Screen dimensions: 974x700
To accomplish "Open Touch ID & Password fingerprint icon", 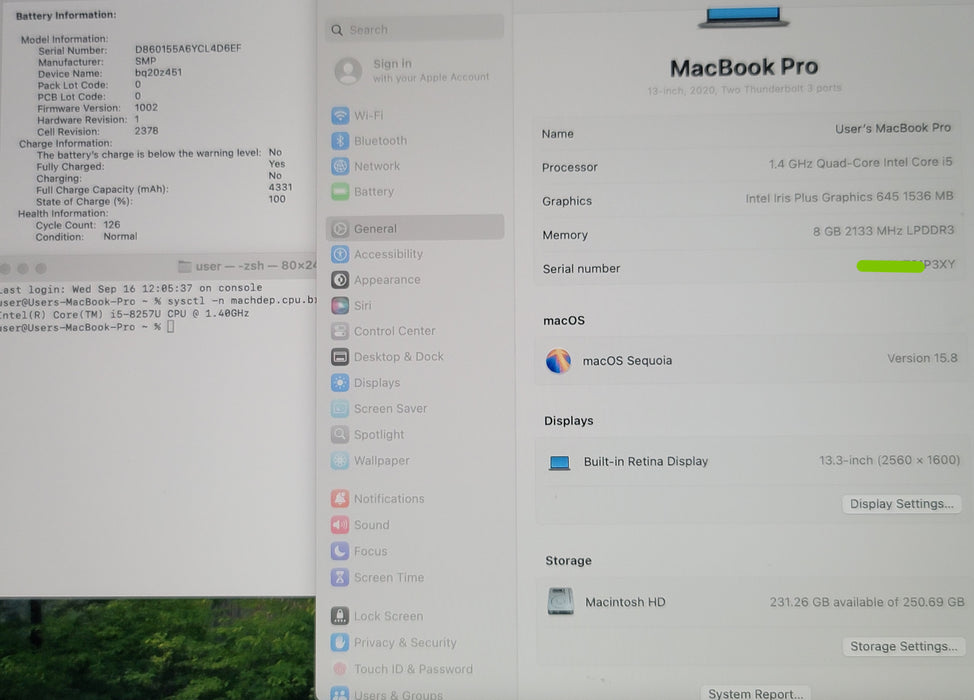I will point(340,669).
